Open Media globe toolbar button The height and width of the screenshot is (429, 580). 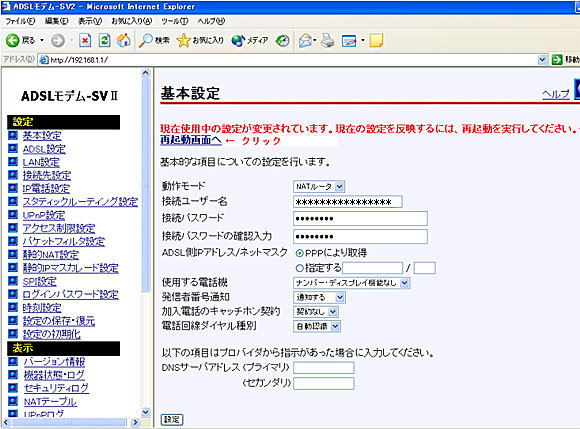pyautogui.click(x=238, y=40)
